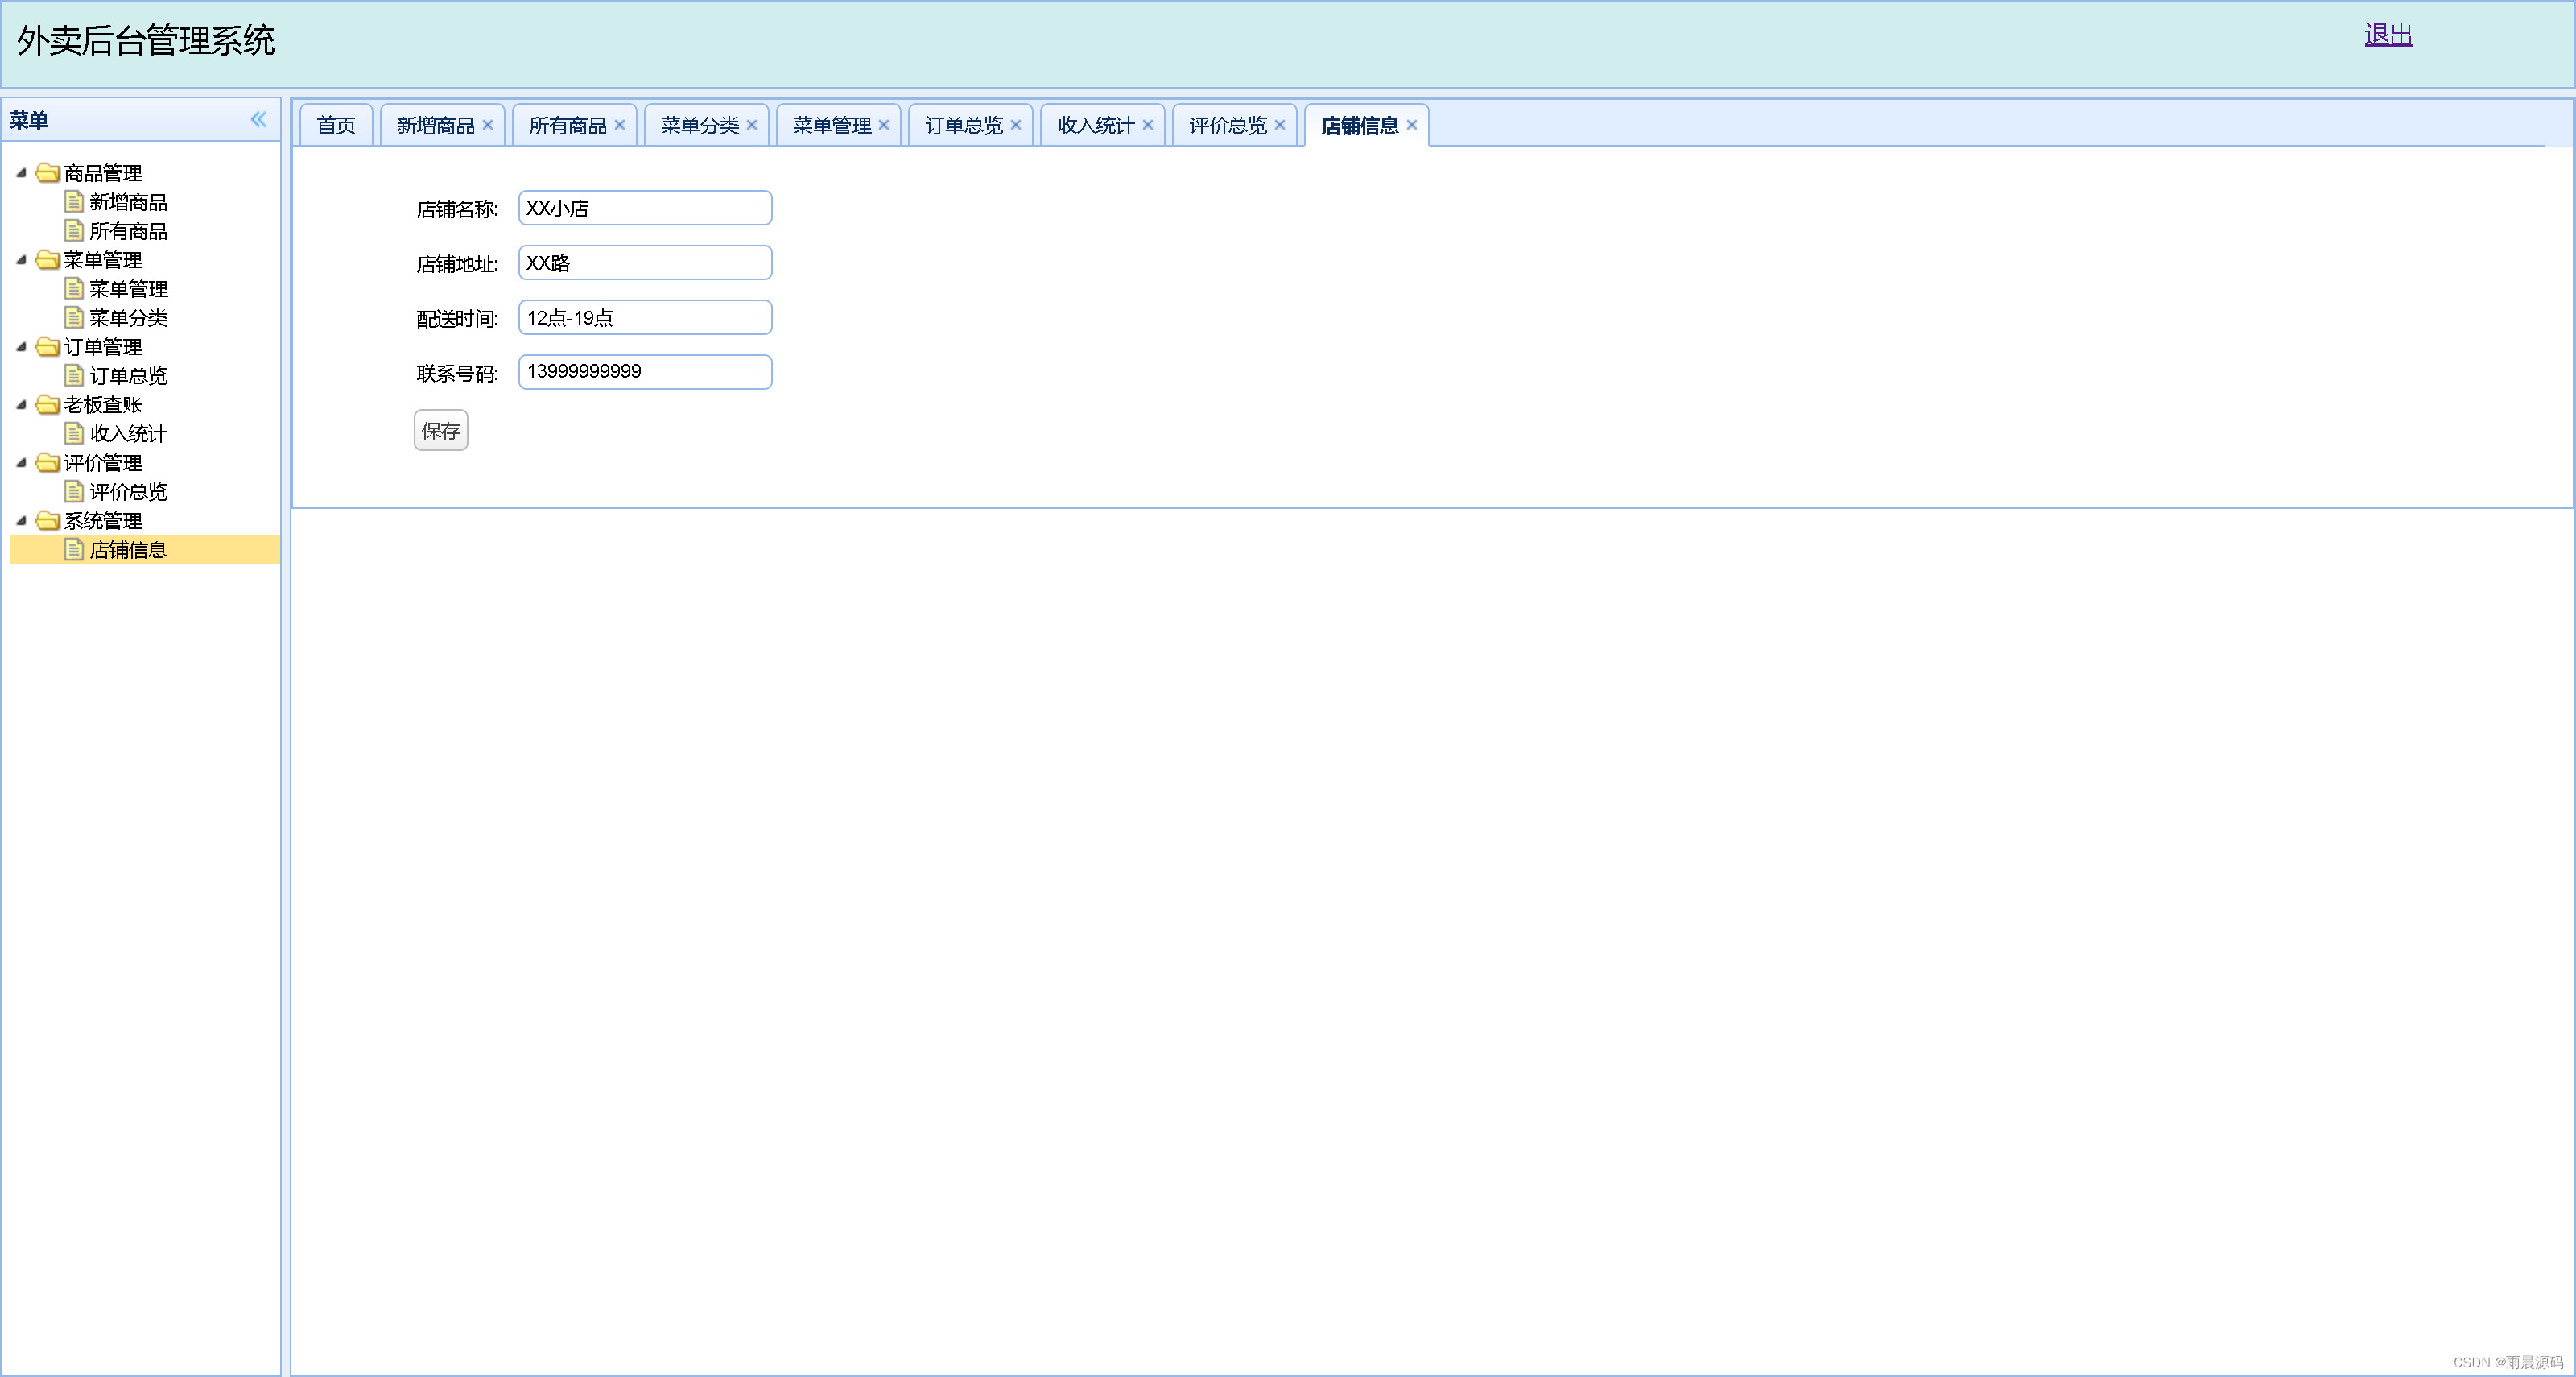Close the 所有商品 tab
2576x1377 pixels.
pyautogui.click(x=620, y=125)
